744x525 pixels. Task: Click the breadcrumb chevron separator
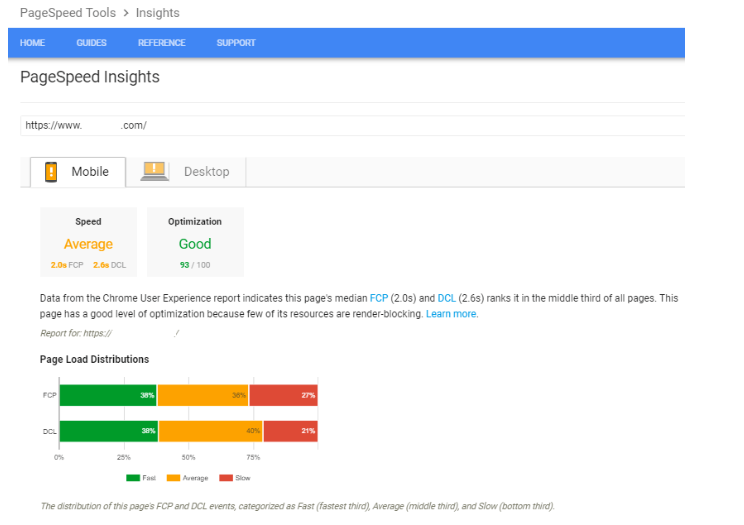pos(126,13)
